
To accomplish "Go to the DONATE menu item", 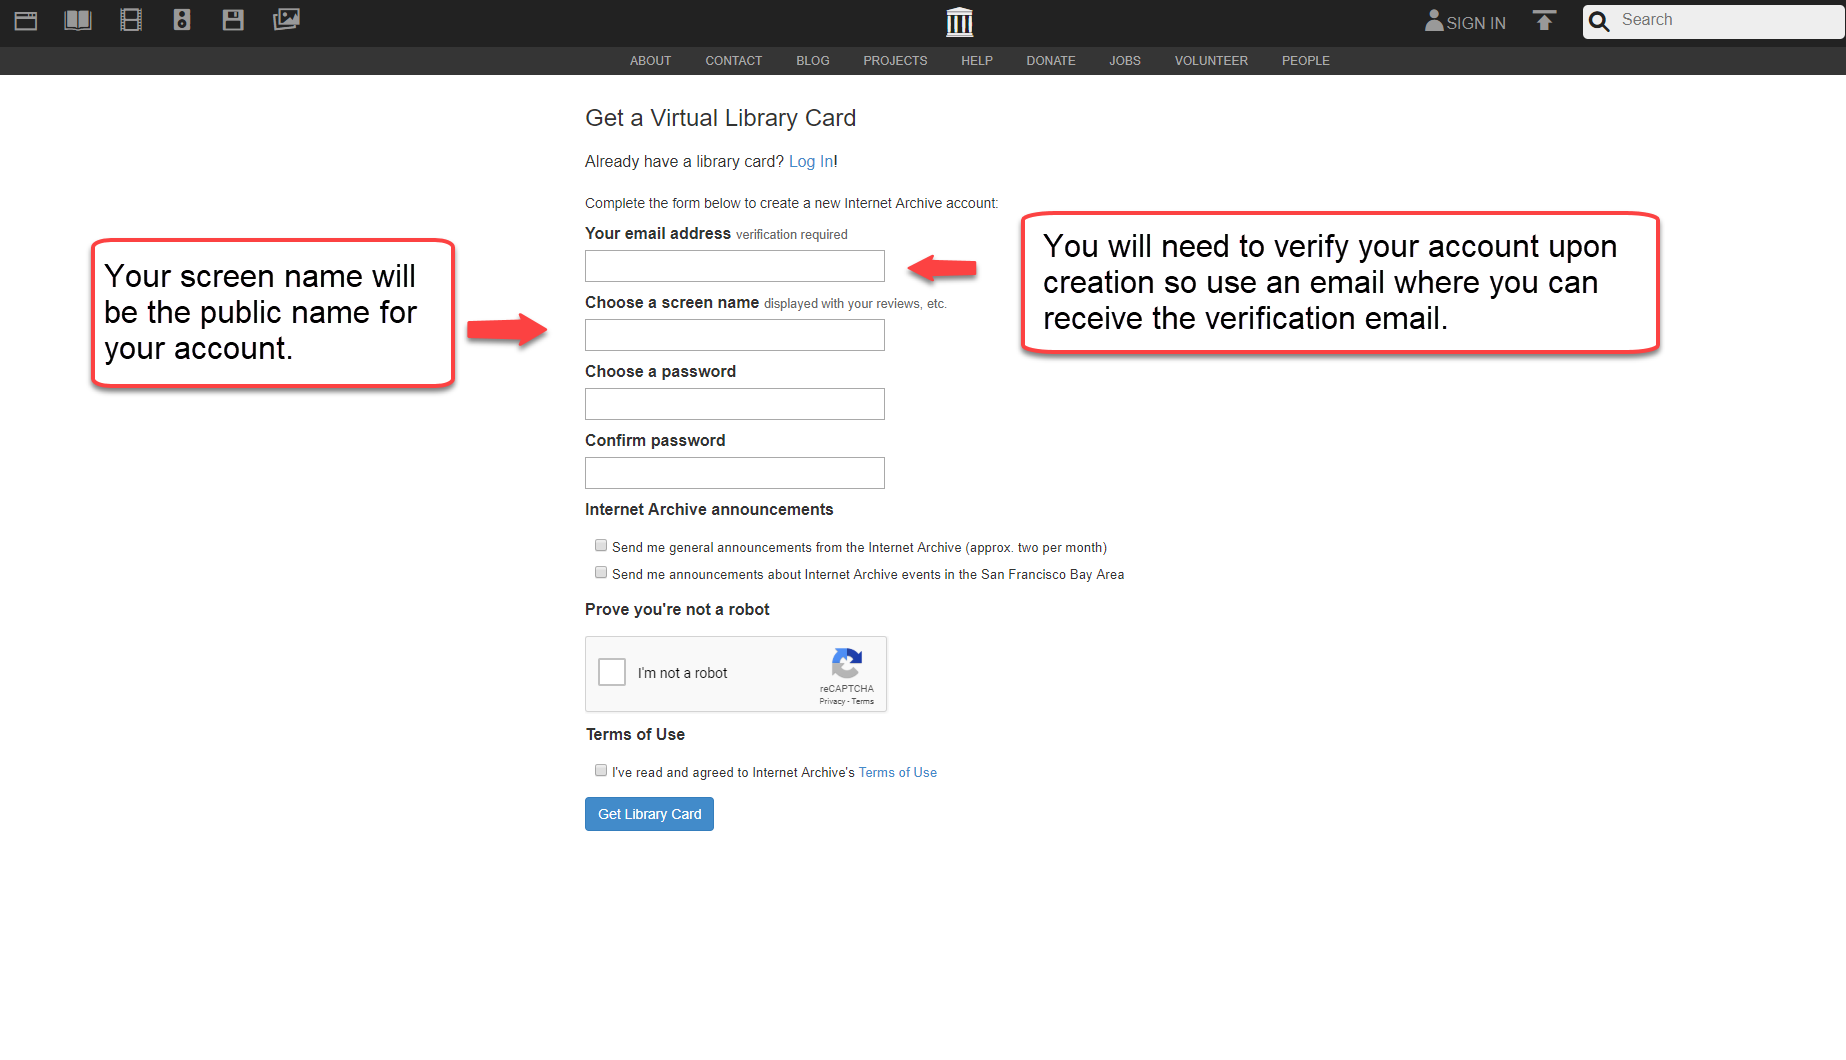I will [1050, 61].
